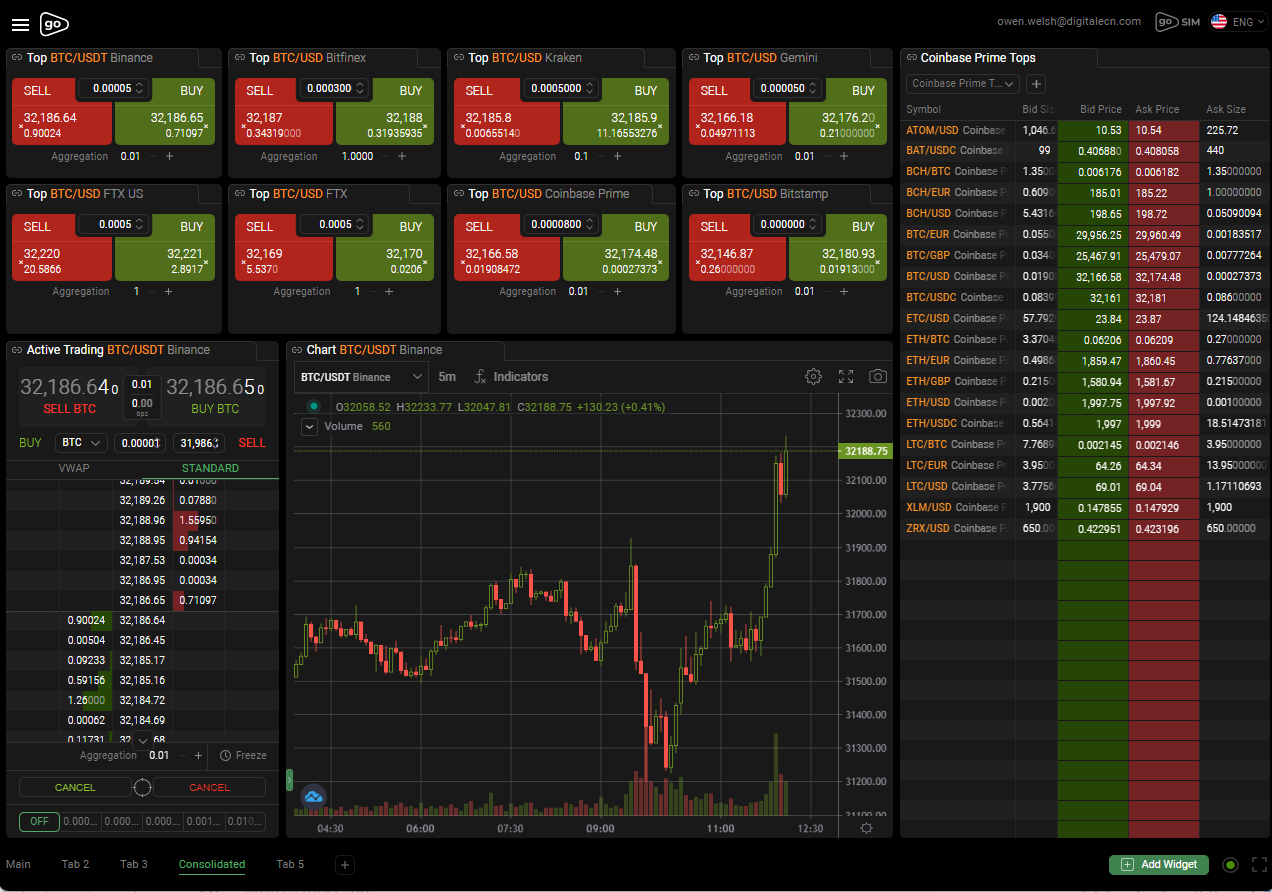Image resolution: width=1272 pixels, height=892 pixels.
Task: Toggle the teal series visibility dot on chart
Action: pos(314,406)
